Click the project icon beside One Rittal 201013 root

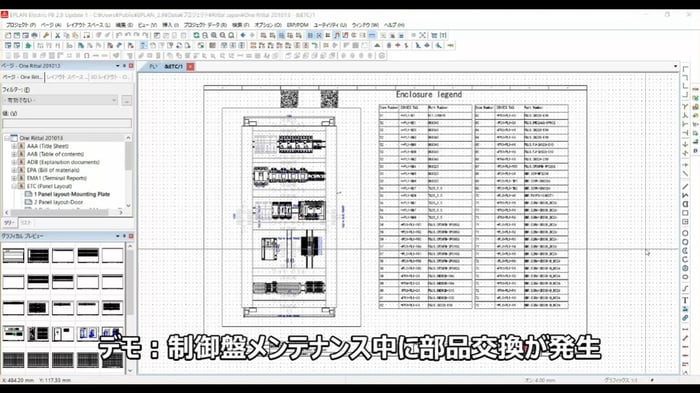click(14, 138)
